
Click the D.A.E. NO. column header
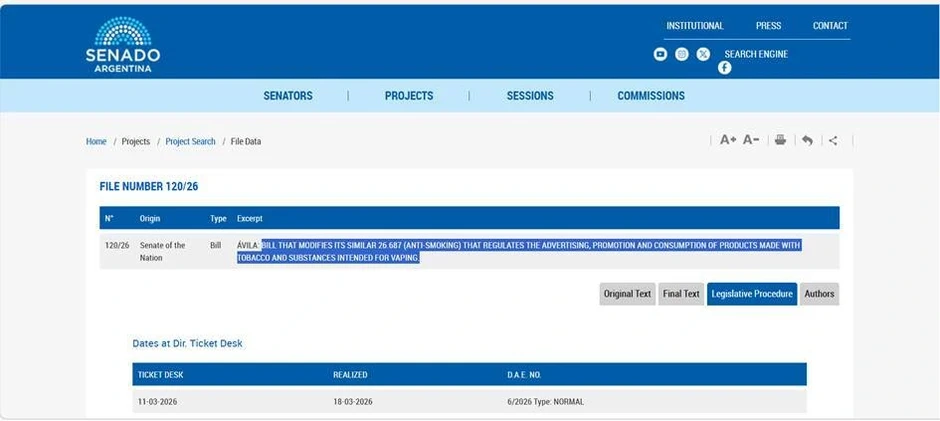[524, 375]
